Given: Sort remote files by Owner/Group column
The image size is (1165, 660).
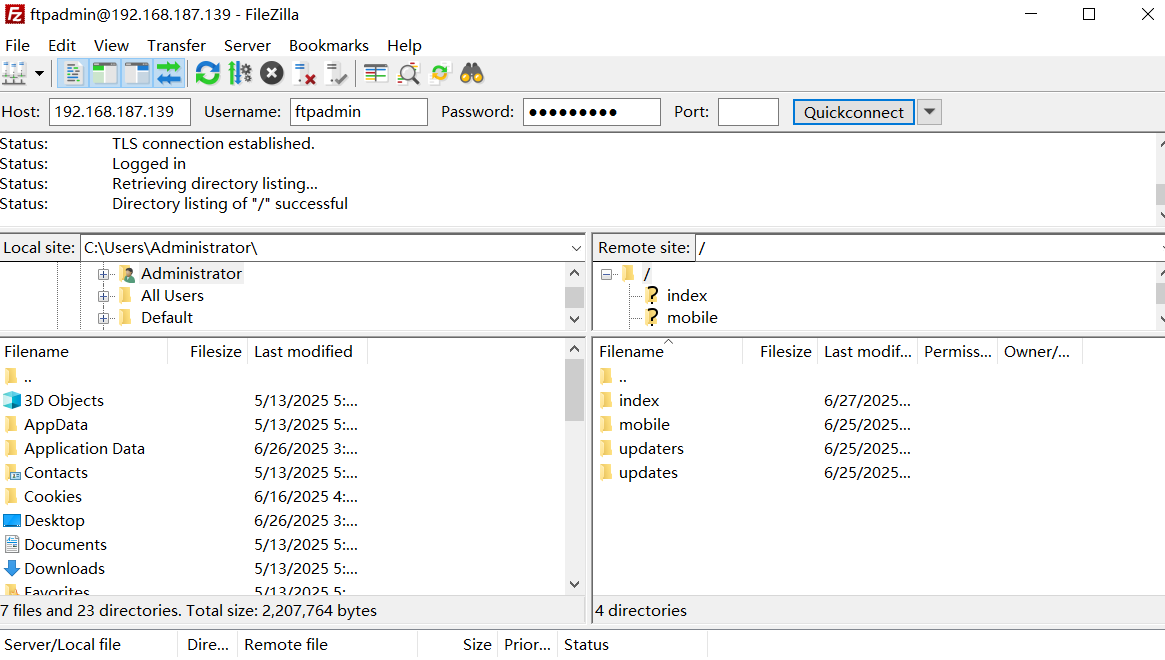Looking at the screenshot, I should pos(1040,352).
